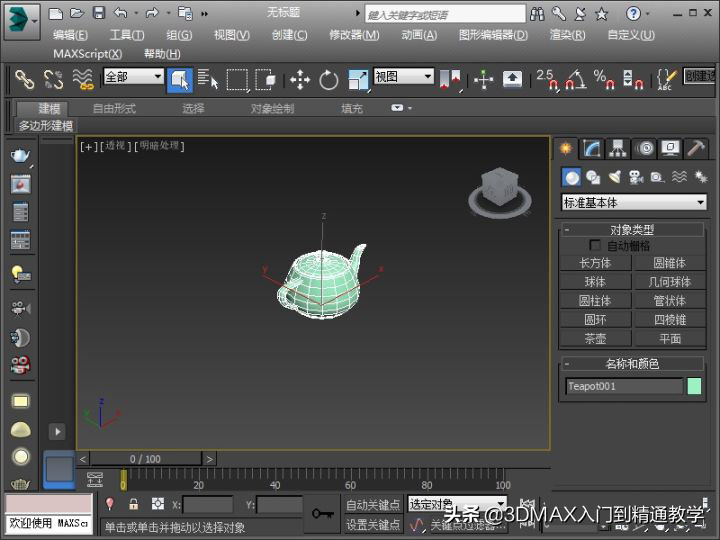Collapse the 名称和颜色 rollout

tap(632, 364)
